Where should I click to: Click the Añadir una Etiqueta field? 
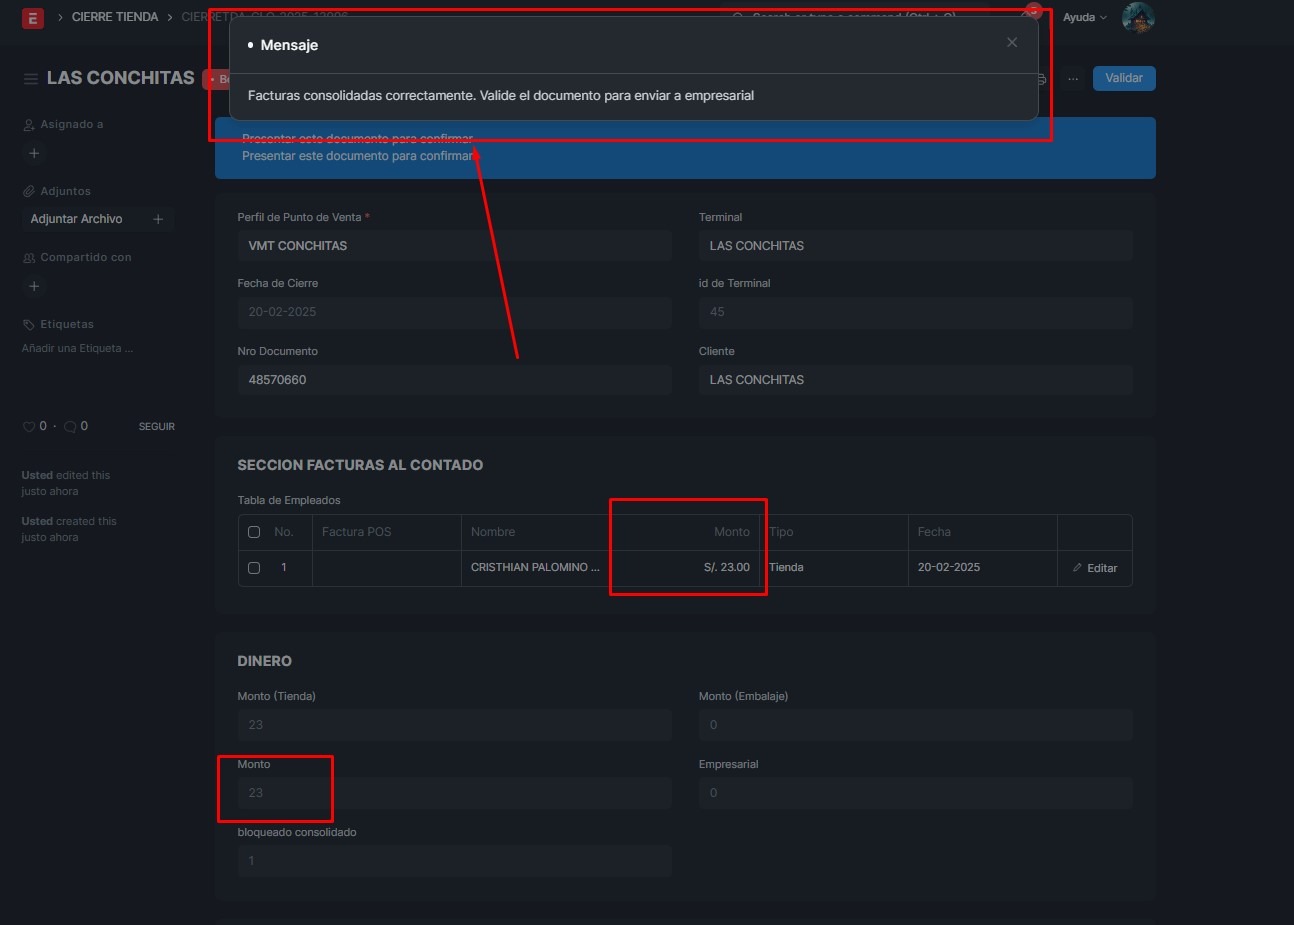tap(77, 349)
